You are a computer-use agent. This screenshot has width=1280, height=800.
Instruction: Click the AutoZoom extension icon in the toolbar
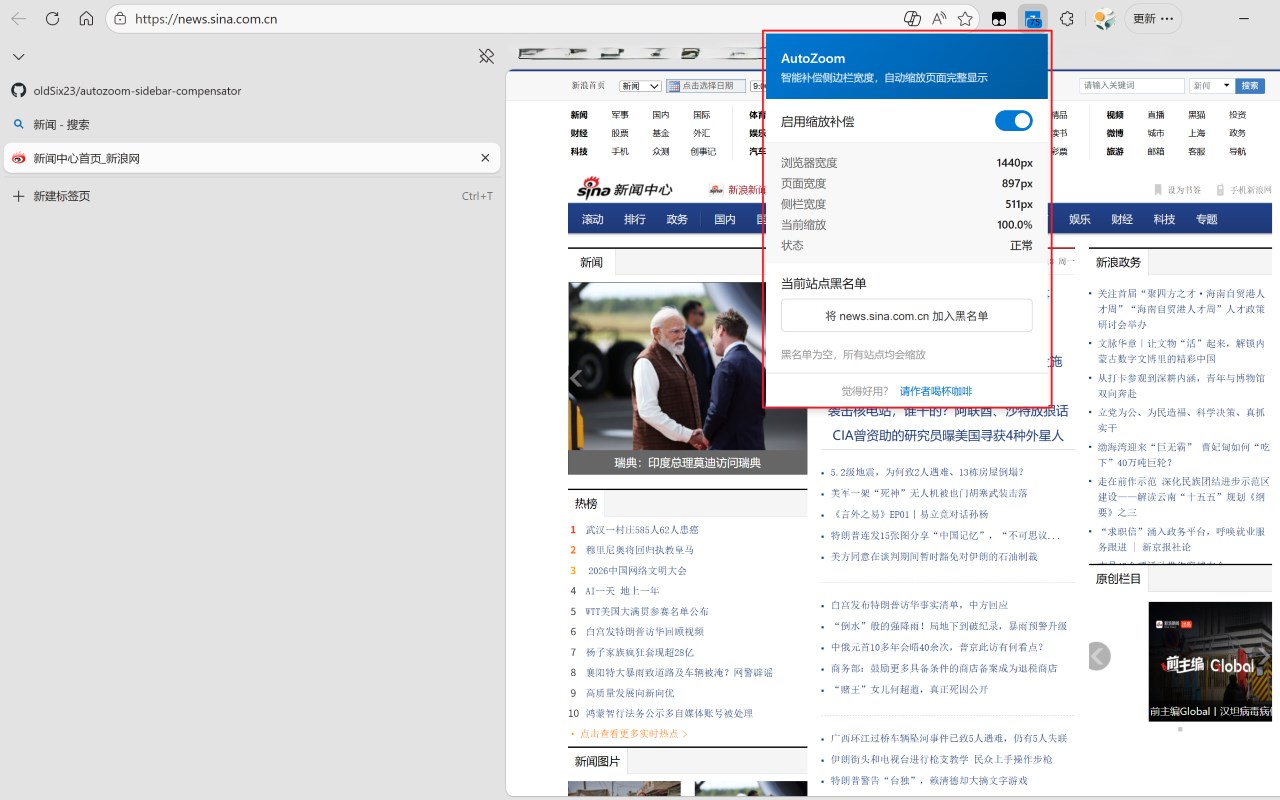(1032, 19)
